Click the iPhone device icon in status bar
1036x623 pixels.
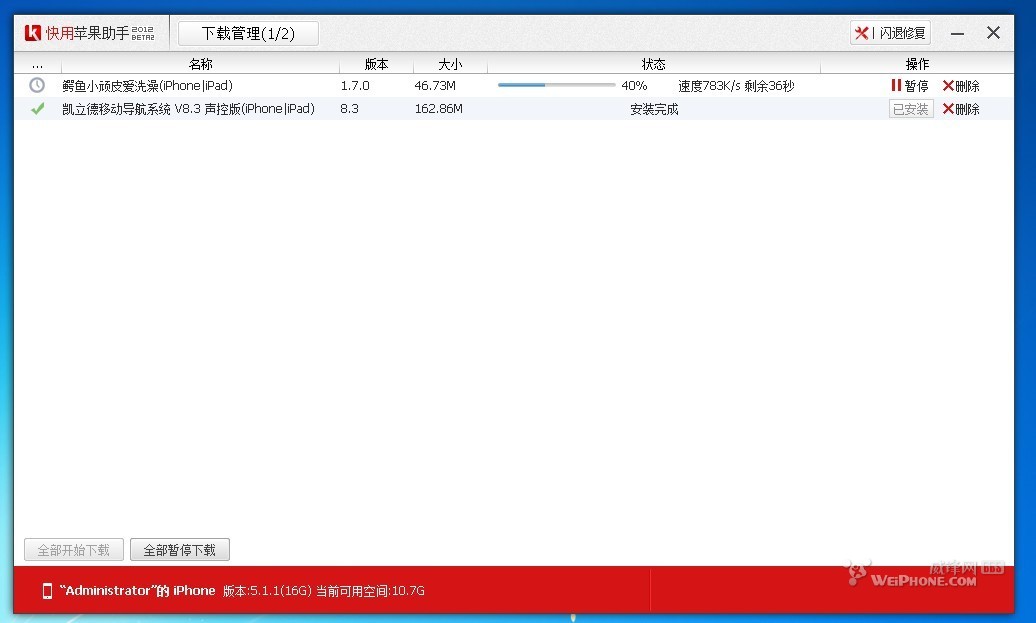(47, 591)
